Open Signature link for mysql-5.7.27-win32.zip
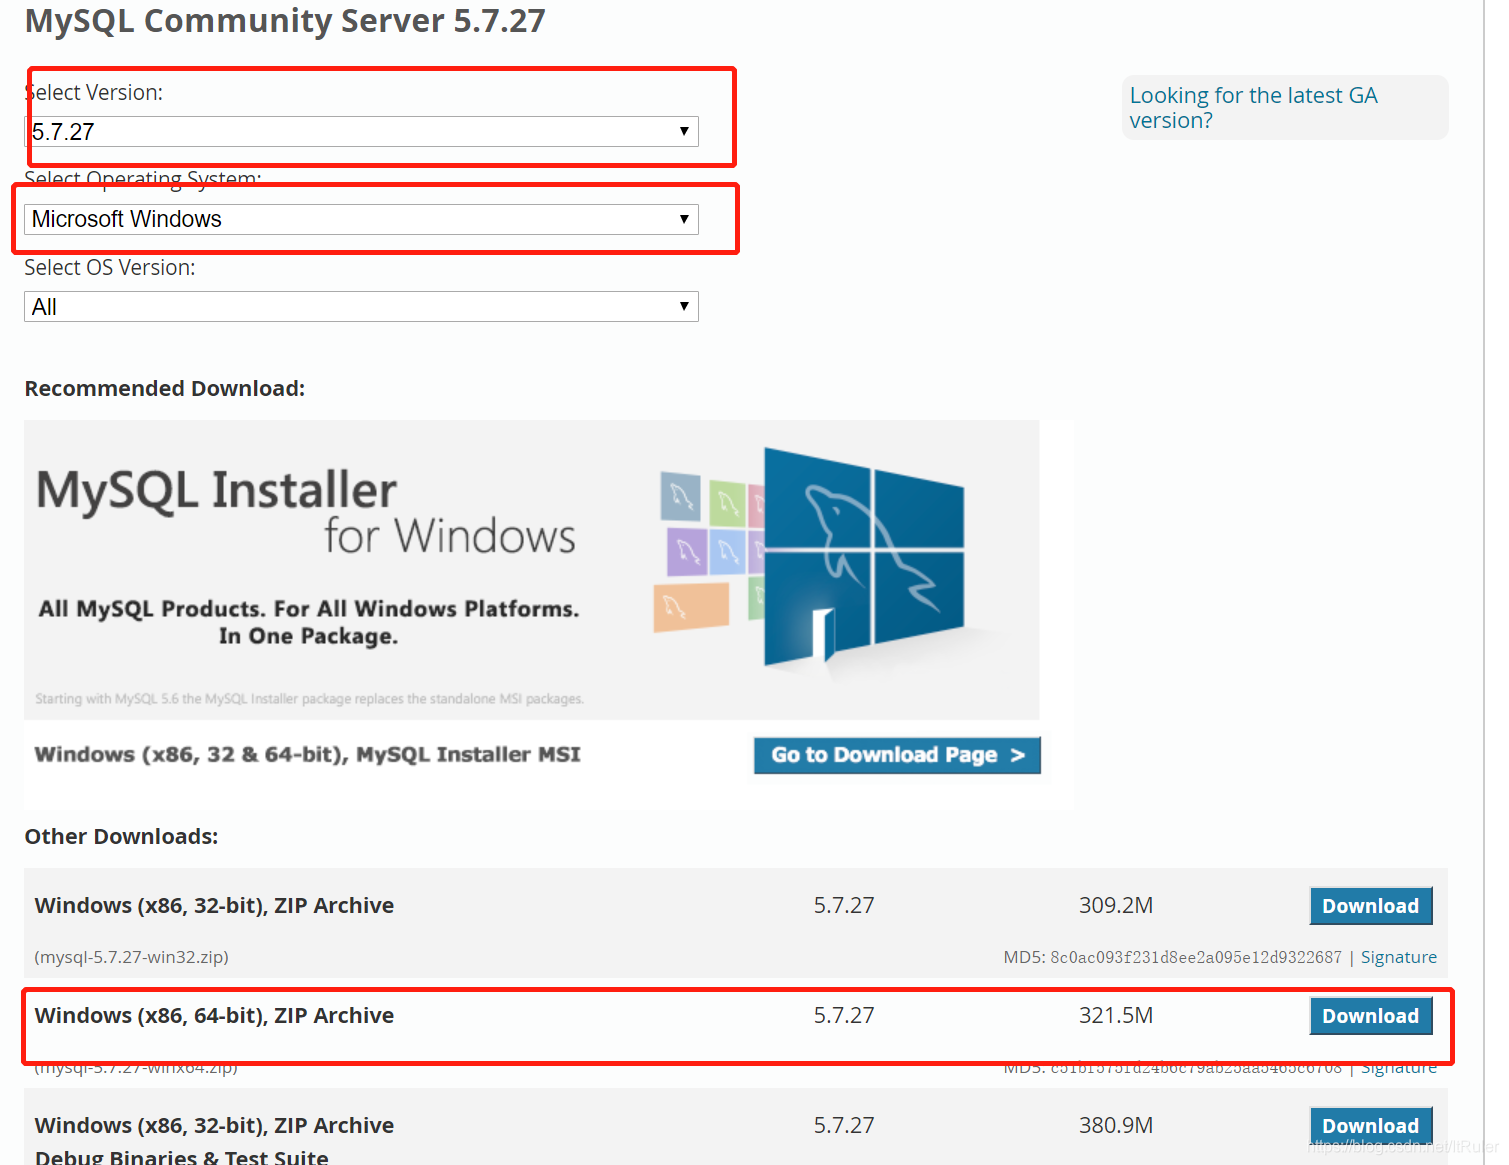 pos(1398,957)
